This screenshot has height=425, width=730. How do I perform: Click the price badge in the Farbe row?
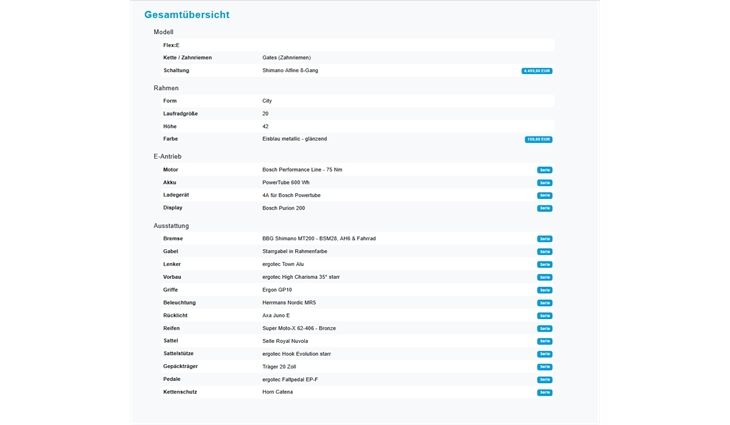[538, 139]
